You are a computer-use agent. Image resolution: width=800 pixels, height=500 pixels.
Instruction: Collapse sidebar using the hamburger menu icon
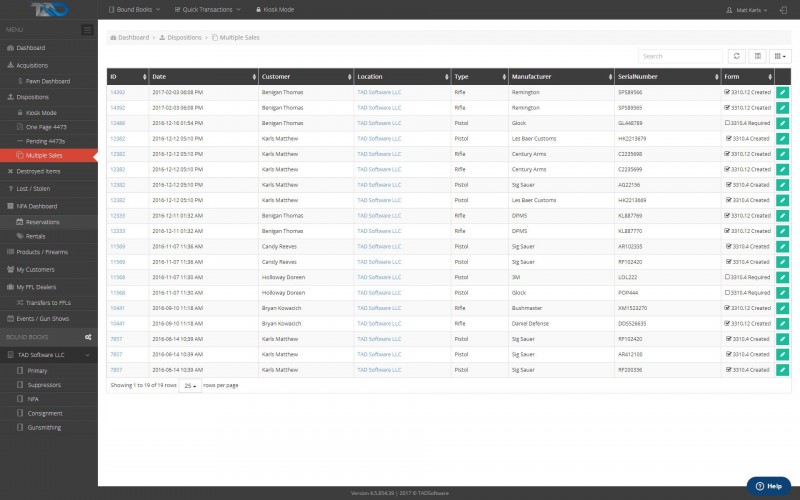[87, 30]
